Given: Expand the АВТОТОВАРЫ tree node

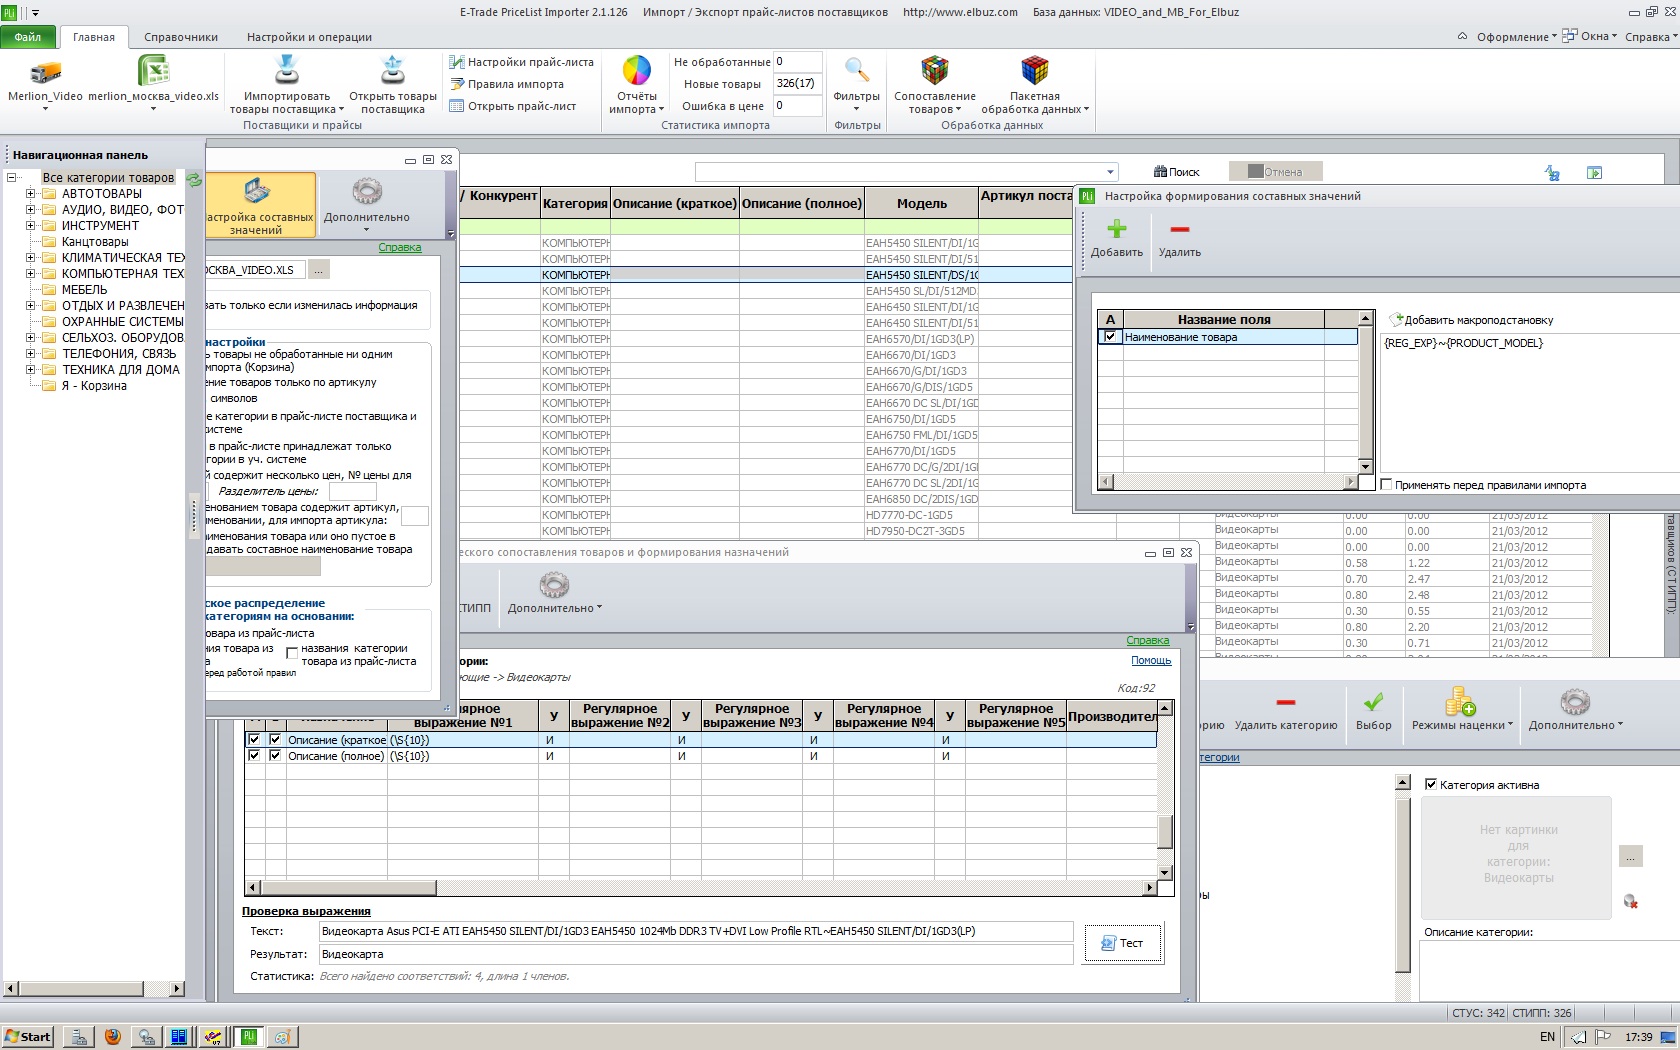Looking at the screenshot, I should pos(30,194).
